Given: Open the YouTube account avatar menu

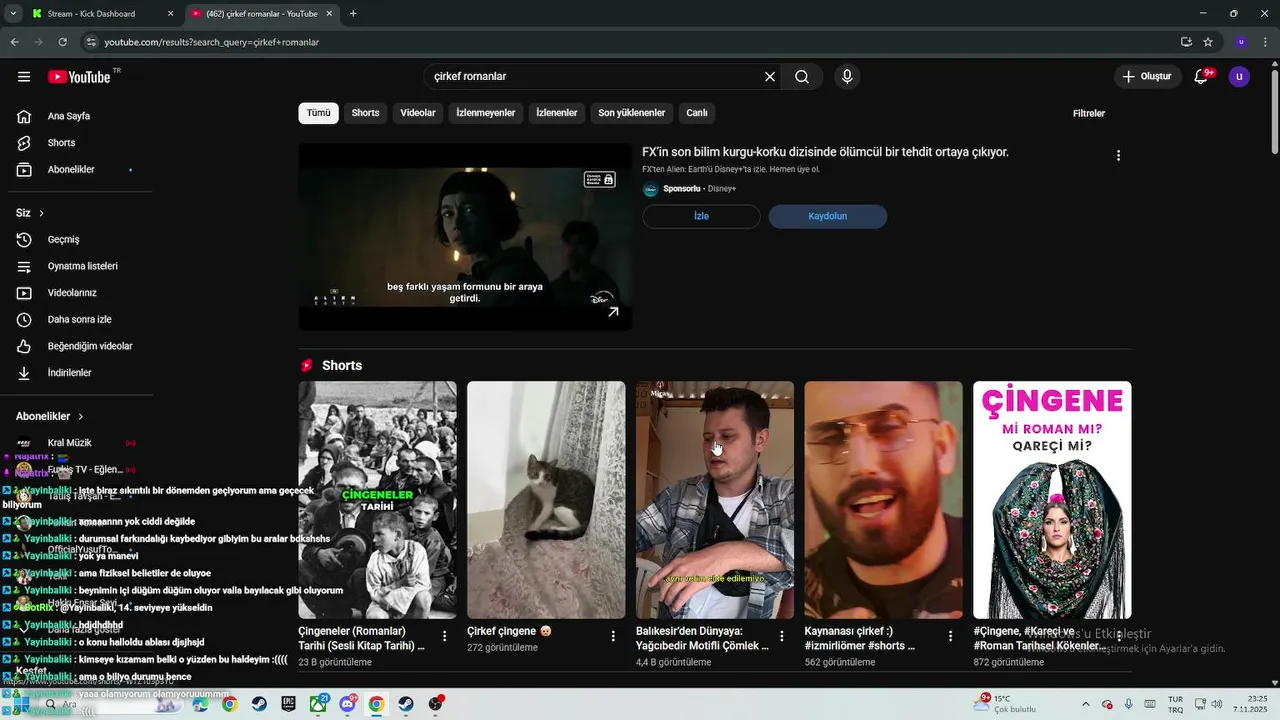Looking at the screenshot, I should tap(1239, 77).
